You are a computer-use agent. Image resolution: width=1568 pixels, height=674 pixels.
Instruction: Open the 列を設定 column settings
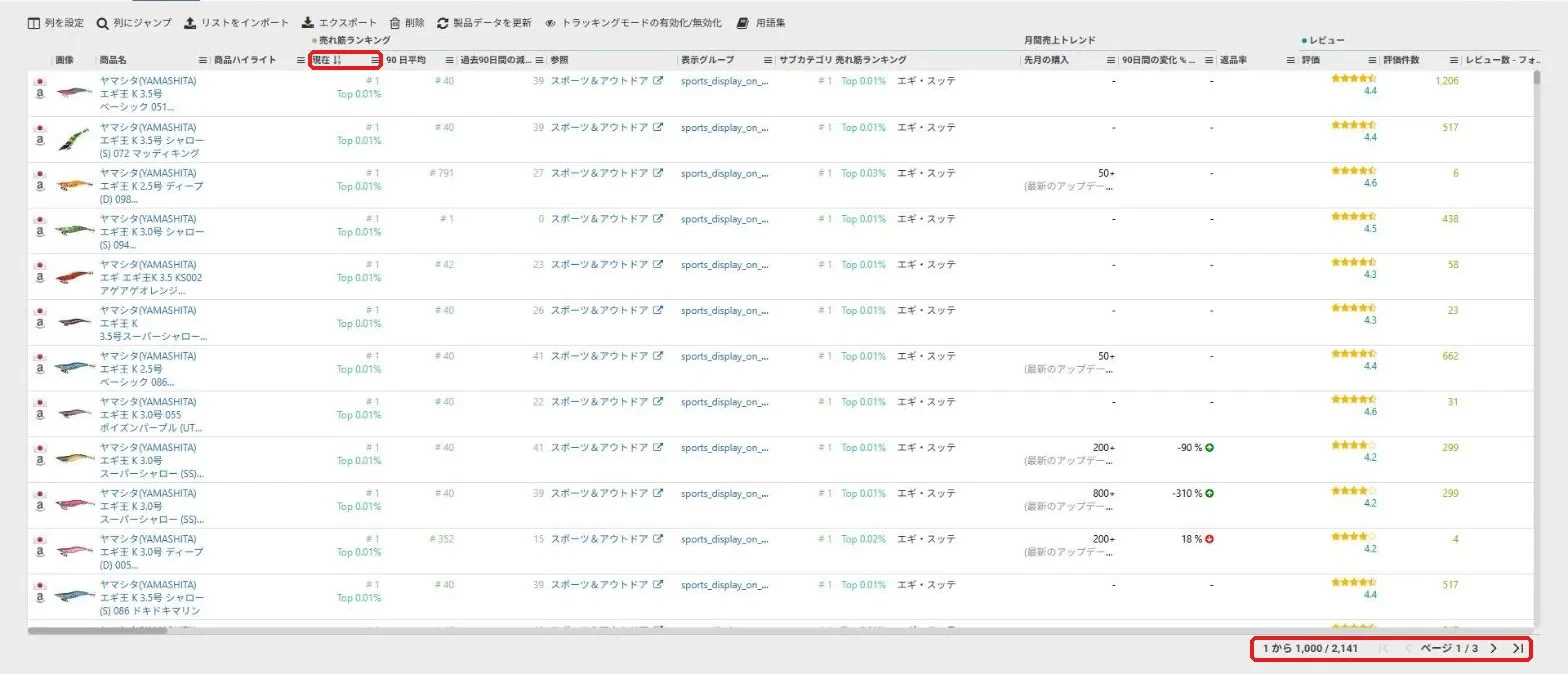tap(55, 22)
